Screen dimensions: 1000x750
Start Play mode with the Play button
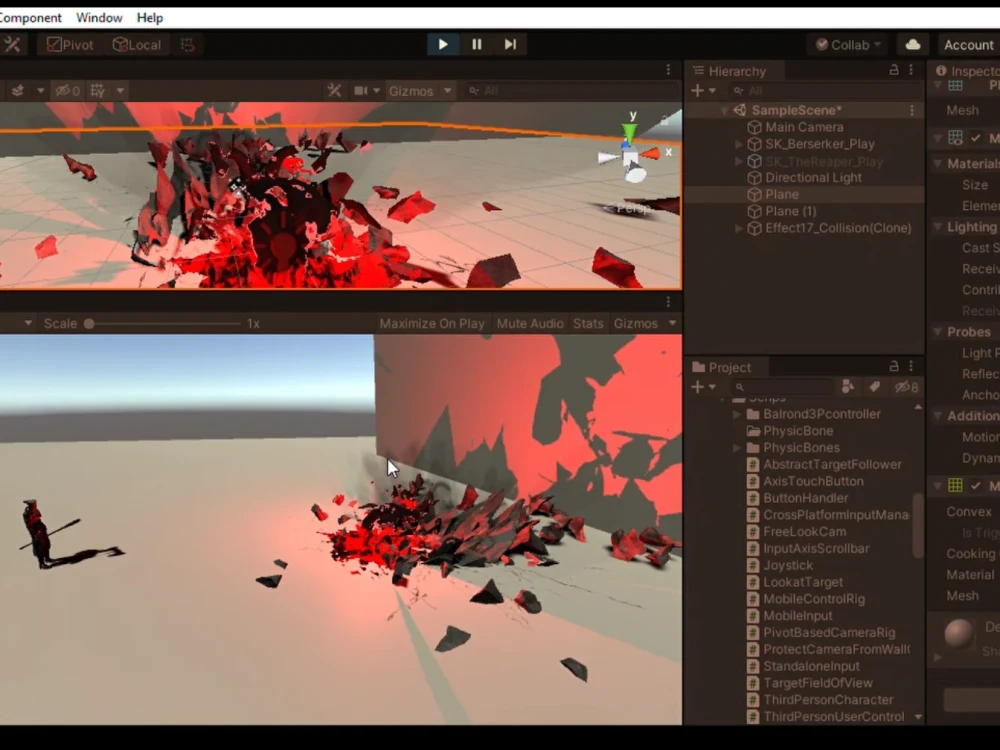click(443, 45)
